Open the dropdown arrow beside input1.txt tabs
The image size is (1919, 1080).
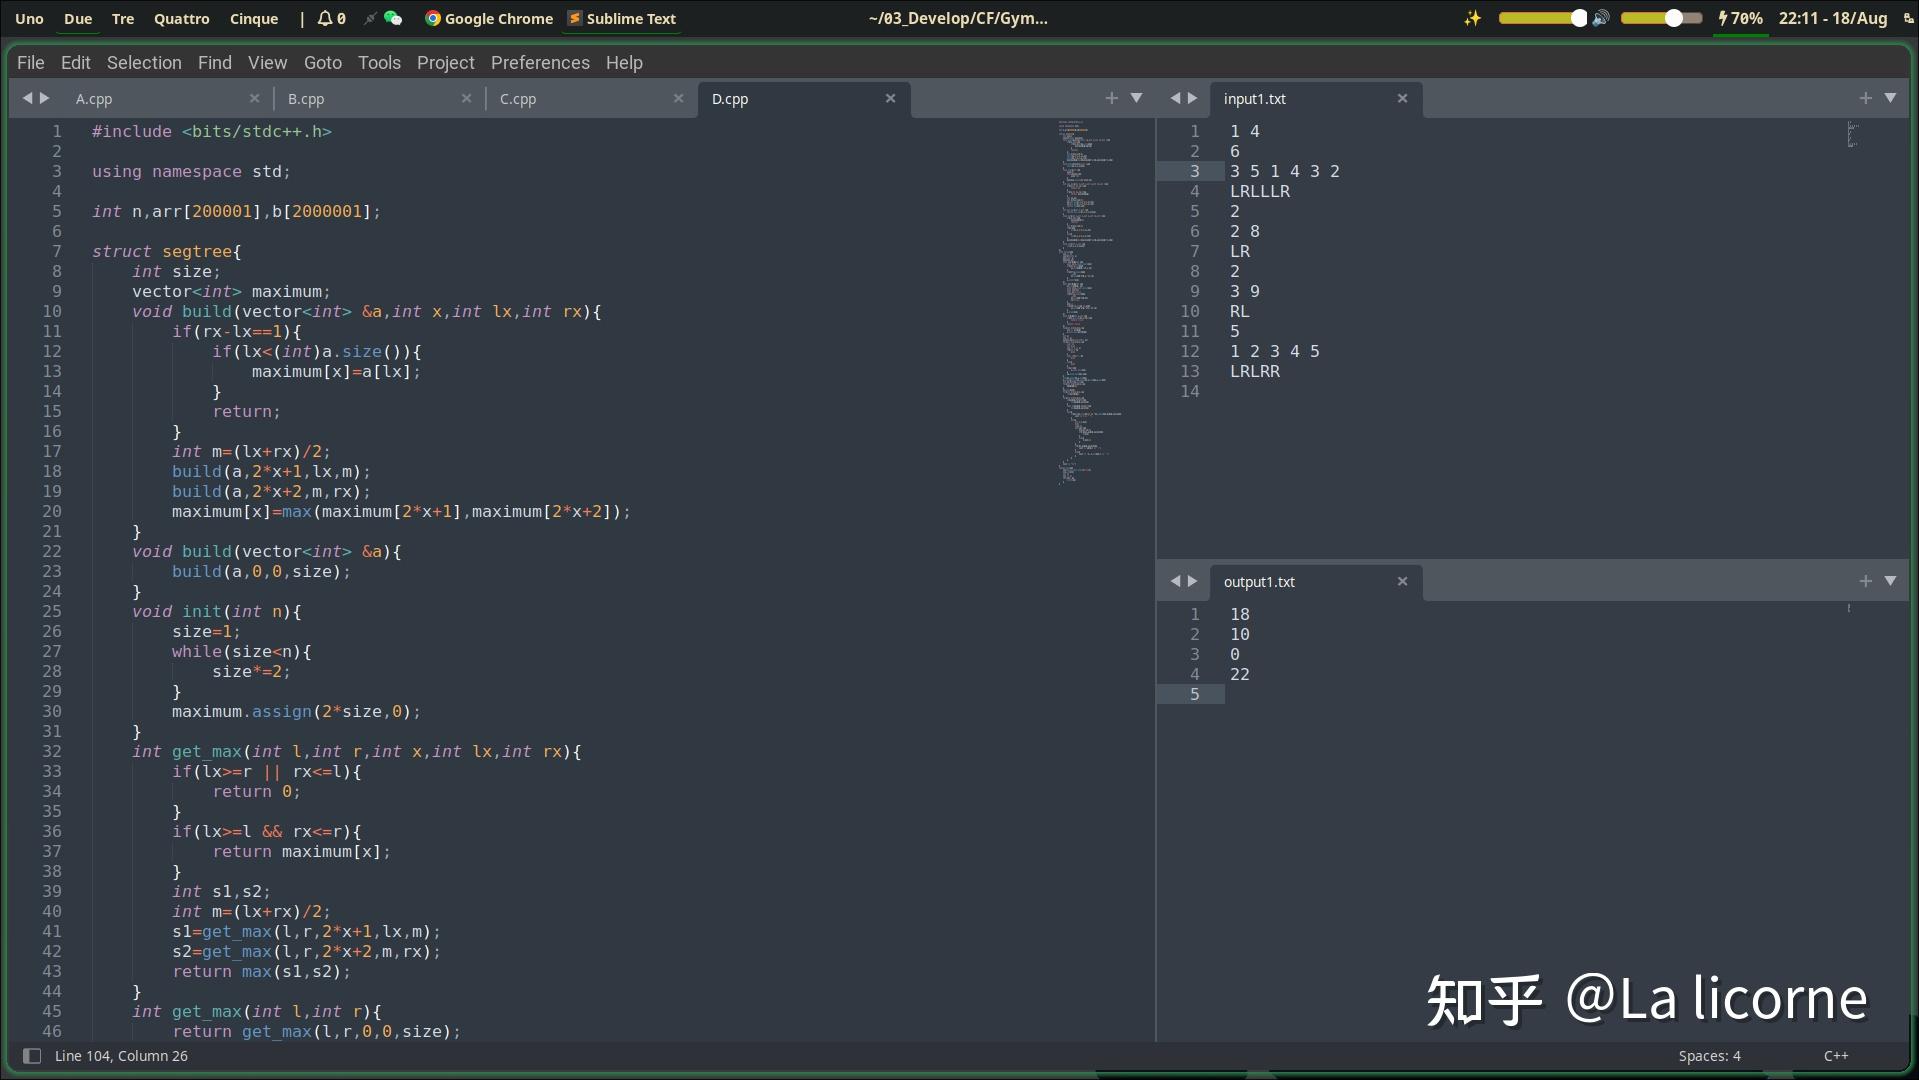click(x=1891, y=98)
